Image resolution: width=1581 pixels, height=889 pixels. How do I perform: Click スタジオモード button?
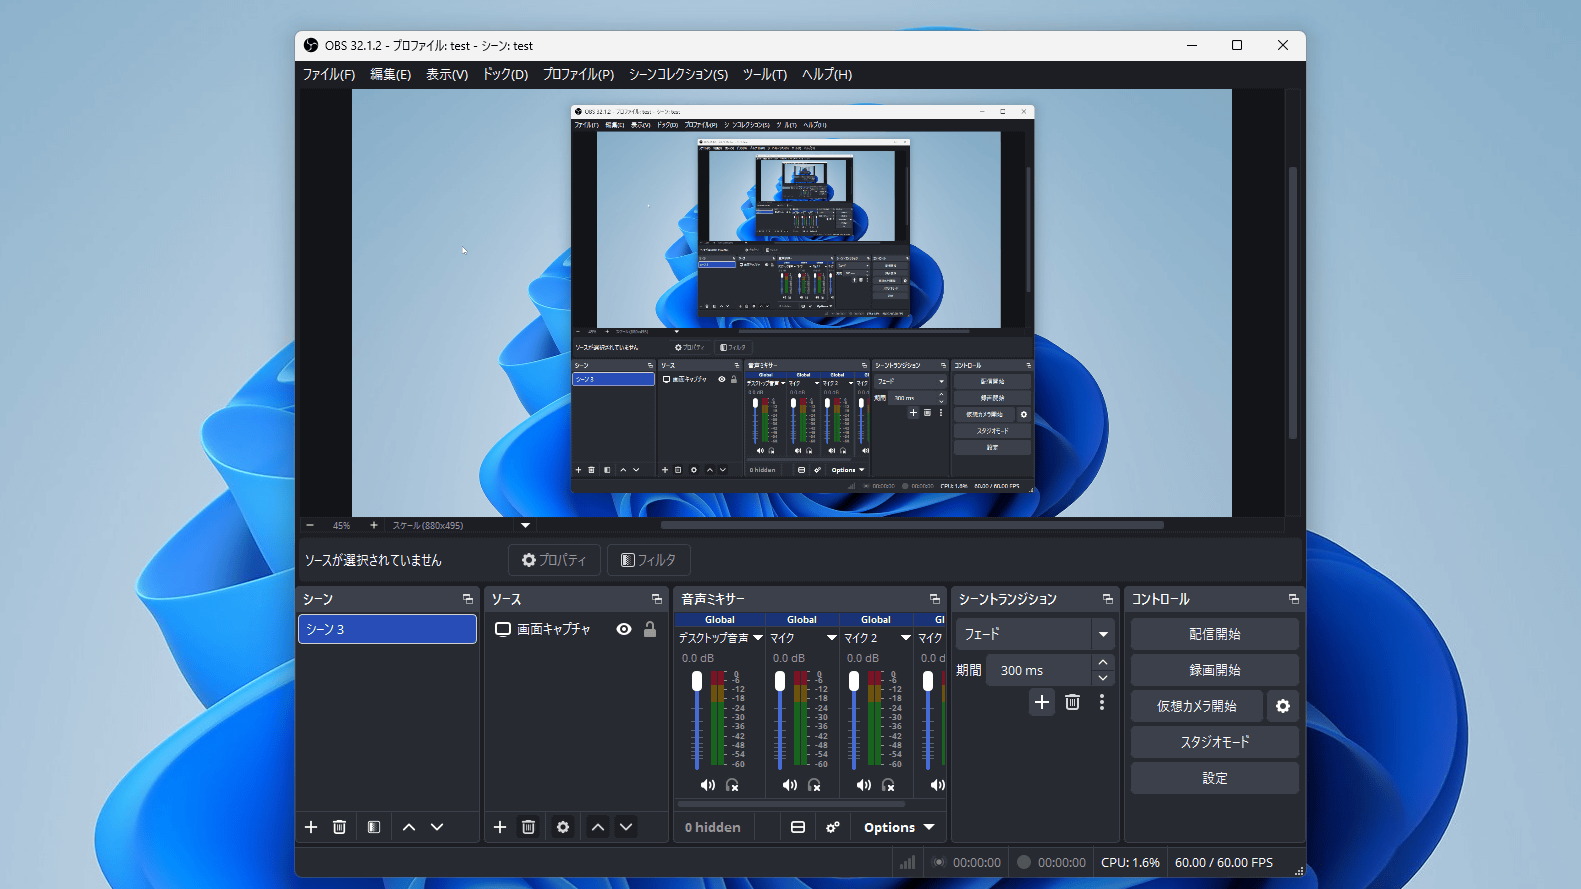tap(1214, 742)
